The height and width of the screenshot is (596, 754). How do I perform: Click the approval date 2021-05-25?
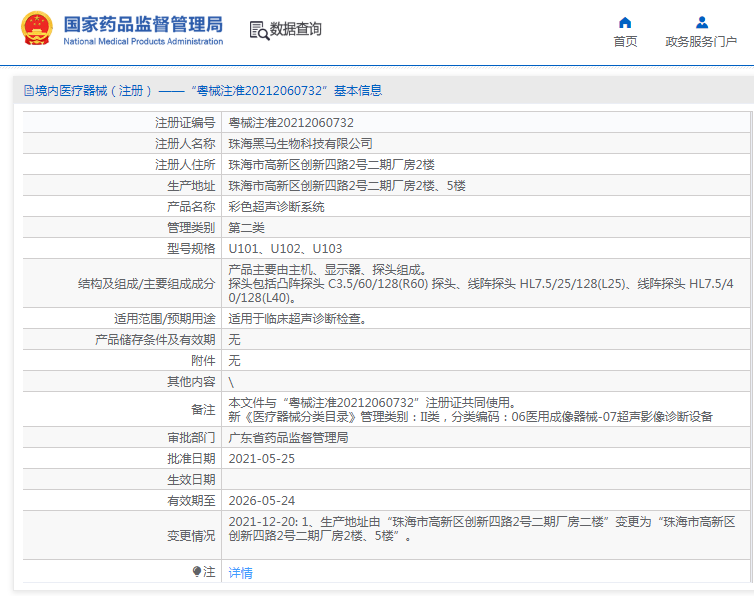262,458
